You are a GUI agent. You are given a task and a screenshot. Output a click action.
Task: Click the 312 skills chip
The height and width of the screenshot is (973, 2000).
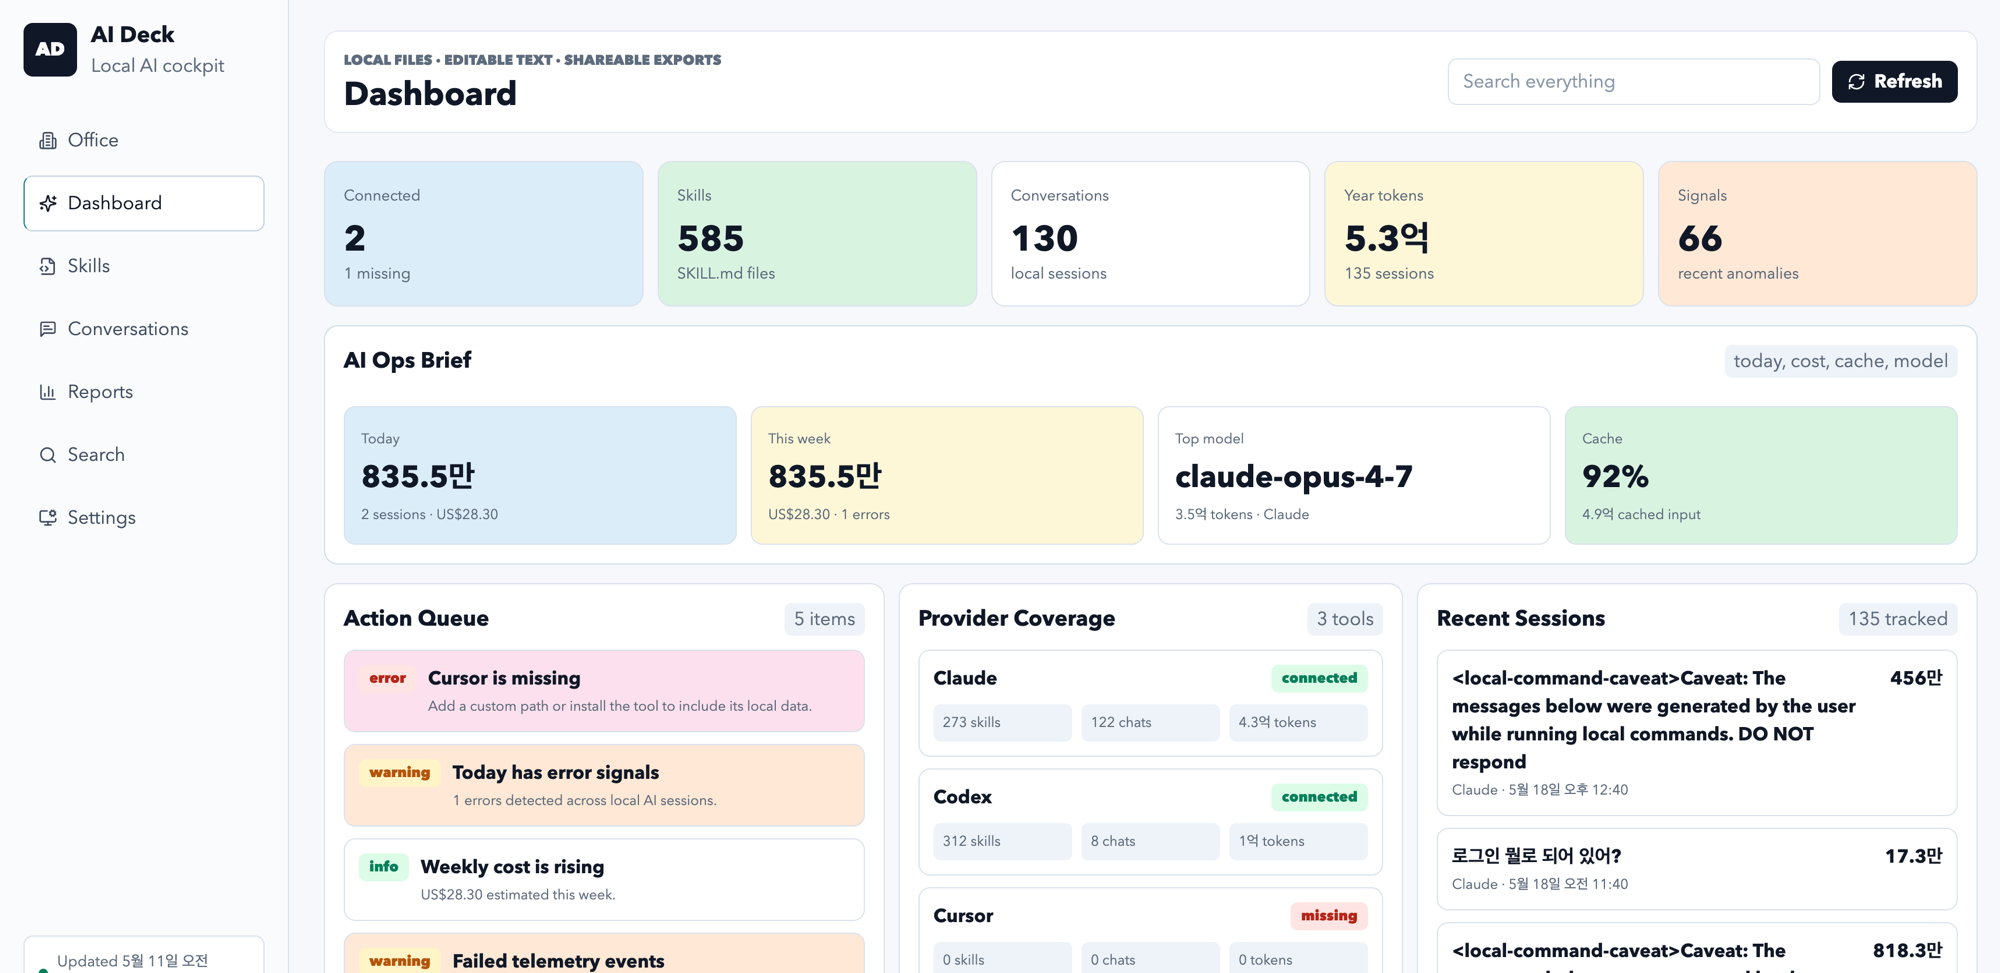click(1002, 841)
